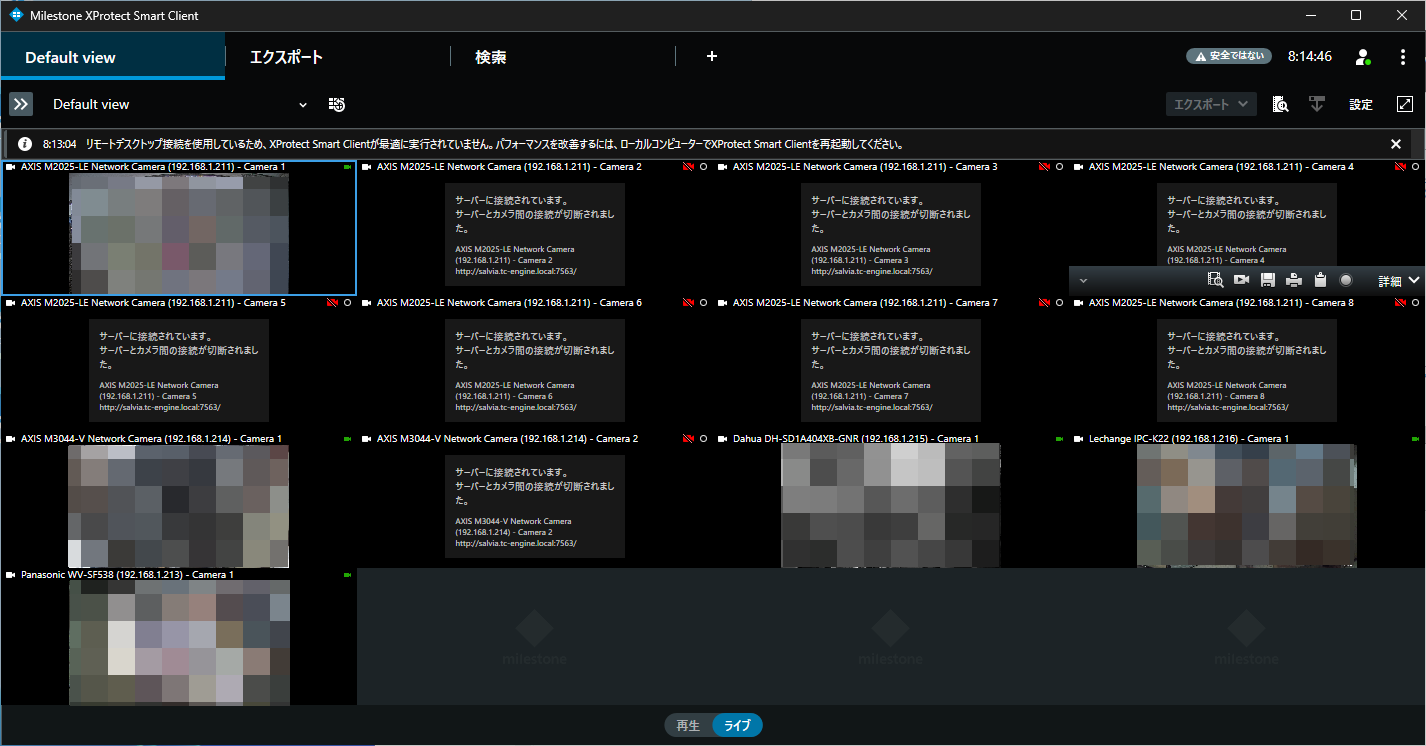Image resolution: width=1426 pixels, height=746 pixels.
Task: Click red connection-lost indicator on AXIS M2025-LE Camera 2
Action: [x=688, y=167]
